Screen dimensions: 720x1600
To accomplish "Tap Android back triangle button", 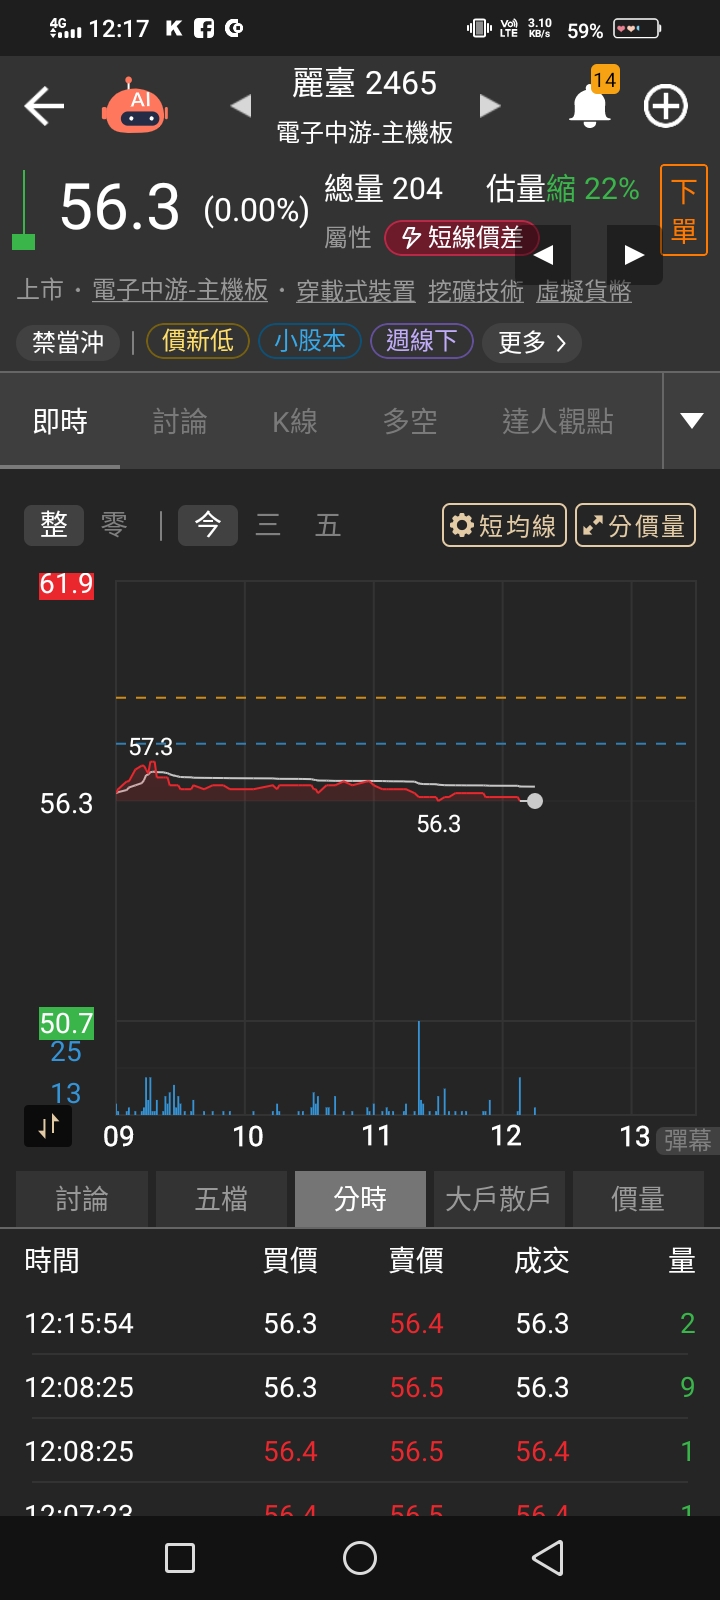I will 547,1558.
